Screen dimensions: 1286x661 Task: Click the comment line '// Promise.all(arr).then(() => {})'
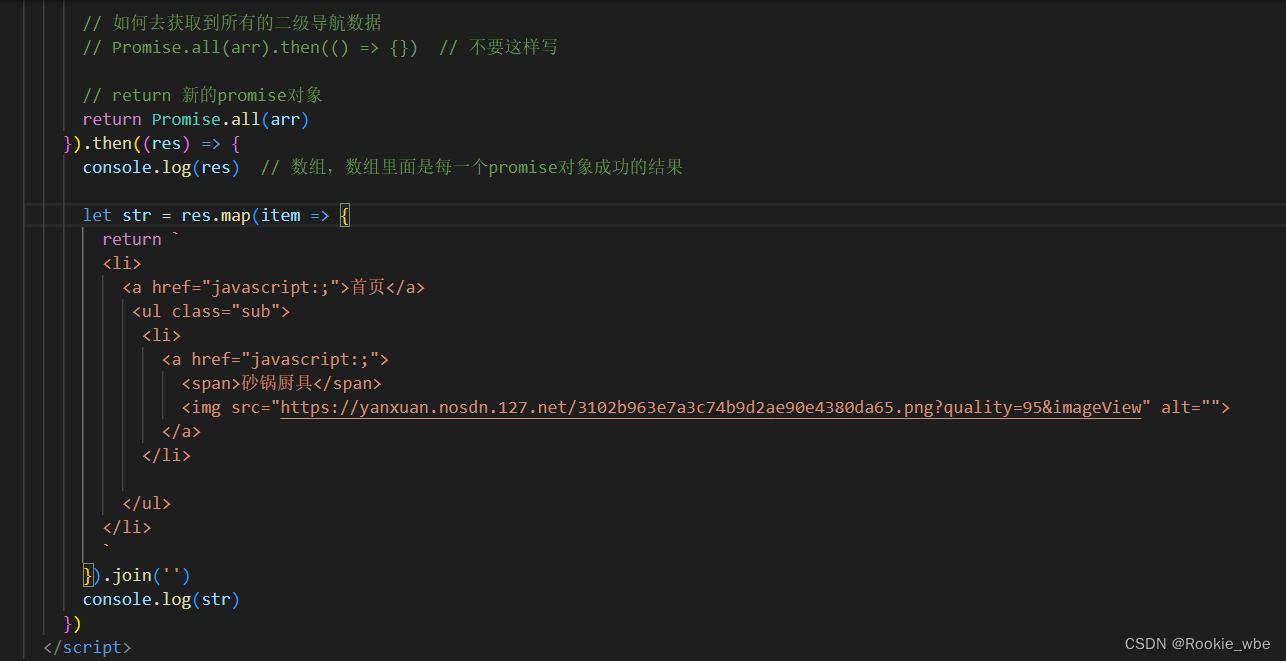click(250, 47)
